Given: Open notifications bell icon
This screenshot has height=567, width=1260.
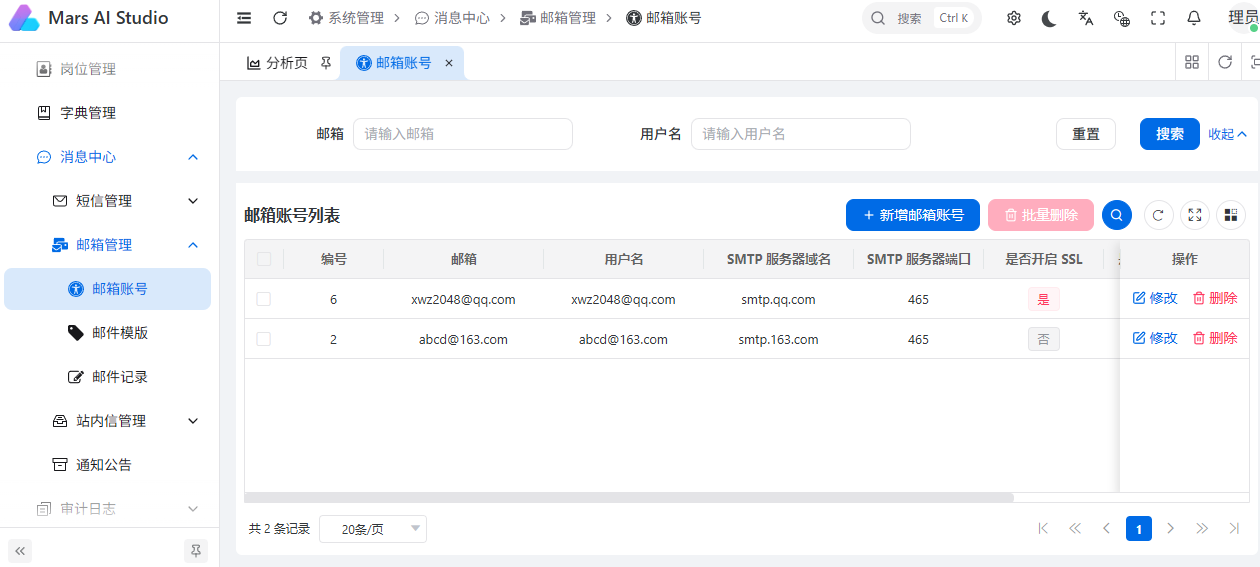Looking at the screenshot, I should [1194, 18].
